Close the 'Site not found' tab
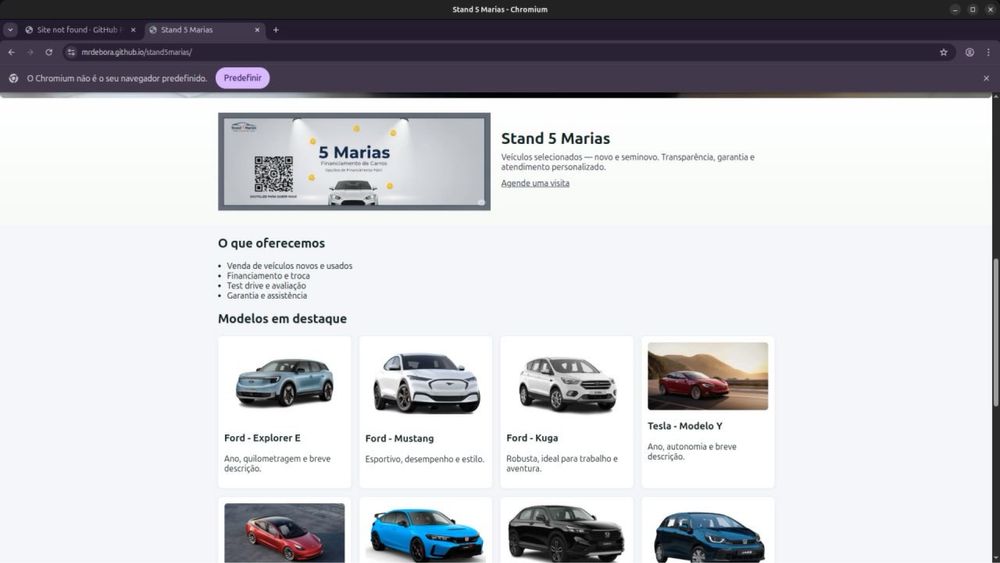The width and height of the screenshot is (1000, 563). pyautogui.click(x=133, y=29)
